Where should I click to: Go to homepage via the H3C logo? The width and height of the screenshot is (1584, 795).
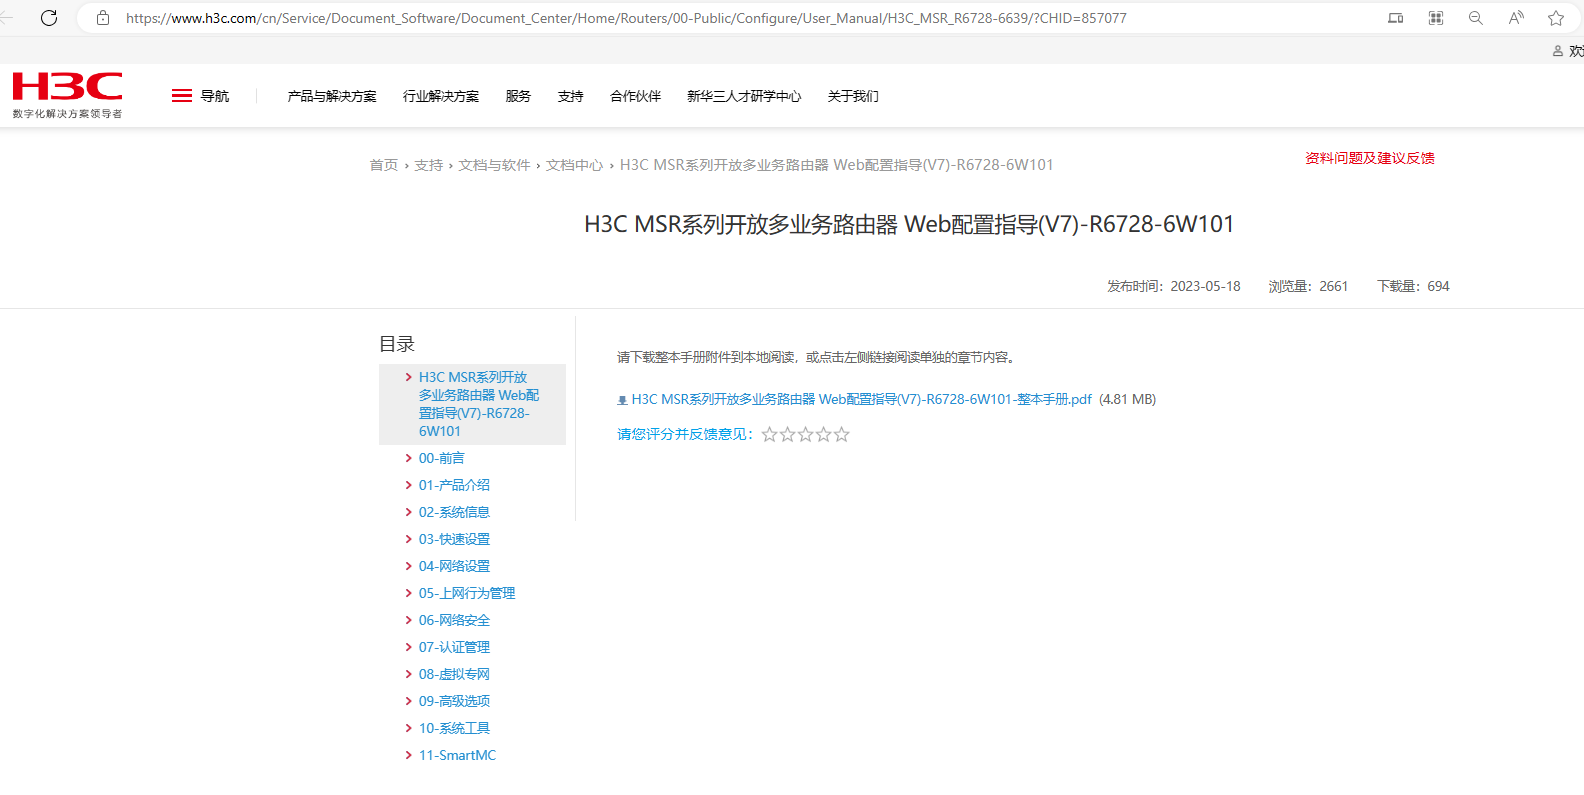tap(68, 95)
